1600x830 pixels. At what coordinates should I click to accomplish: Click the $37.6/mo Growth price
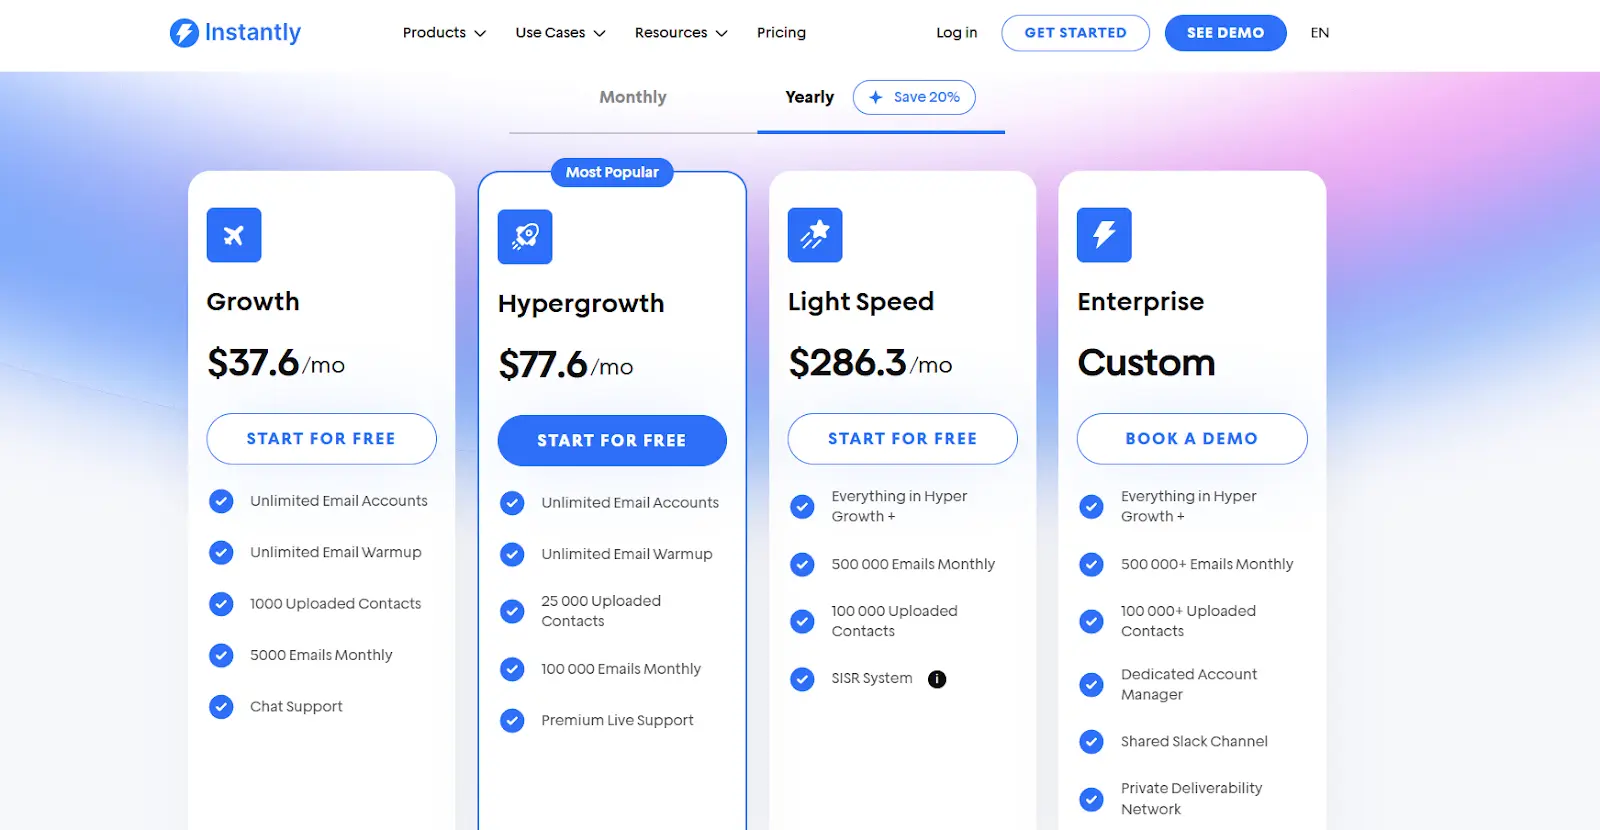click(276, 363)
